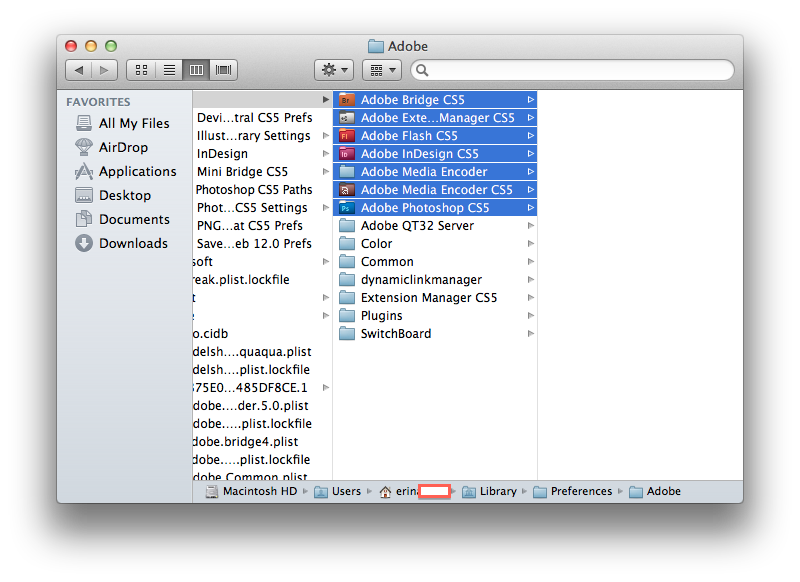Expand the Adobe Bridge CS5 arrow
The image size is (800, 582).
(531, 100)
